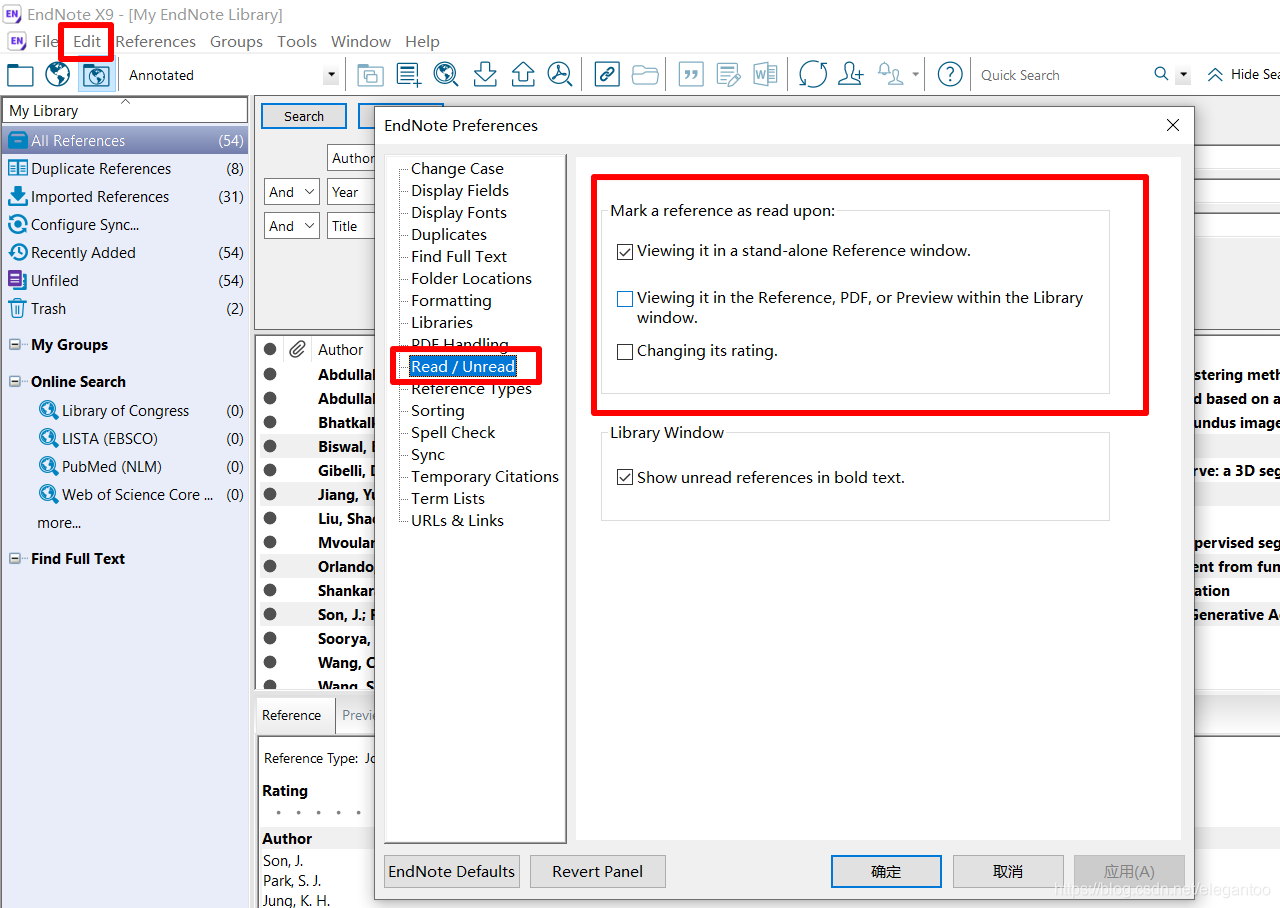The image size is (1280, 908).
Task: Open Activity Feed dropdown arrow
Action: [x=915, y=75]
